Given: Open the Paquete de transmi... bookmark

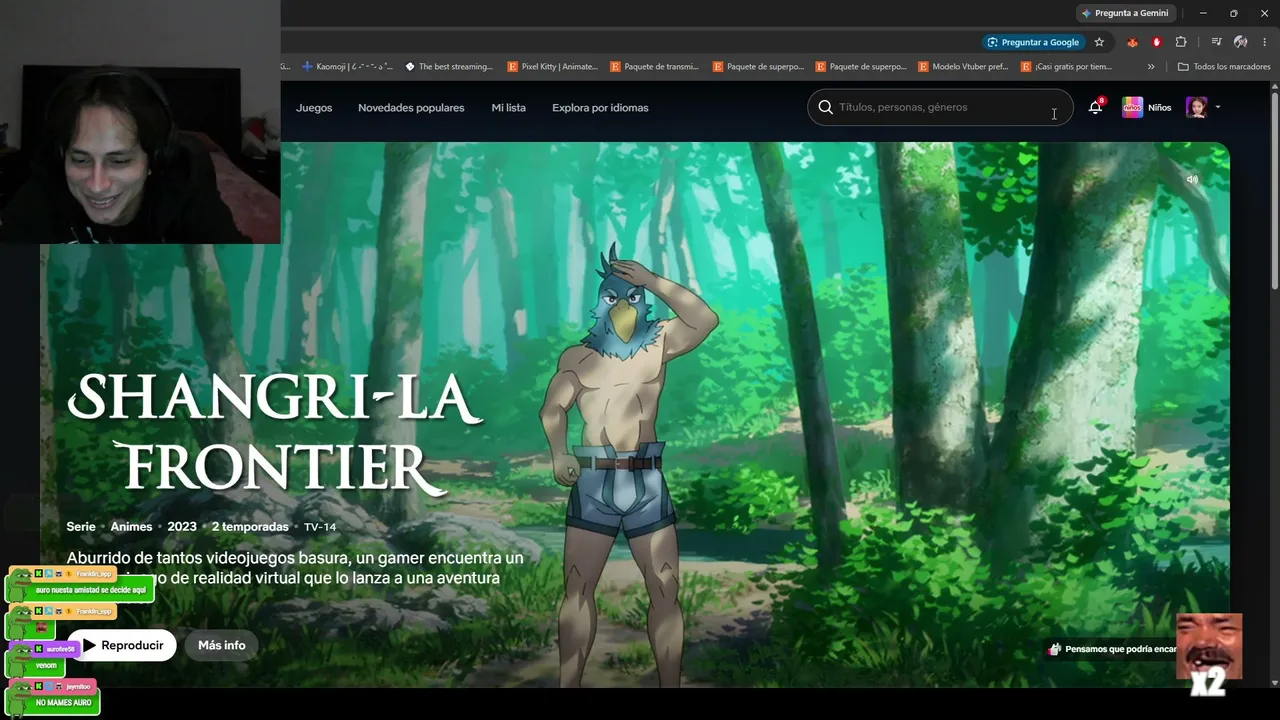Looking at the screenshot, I should (655, 67).
